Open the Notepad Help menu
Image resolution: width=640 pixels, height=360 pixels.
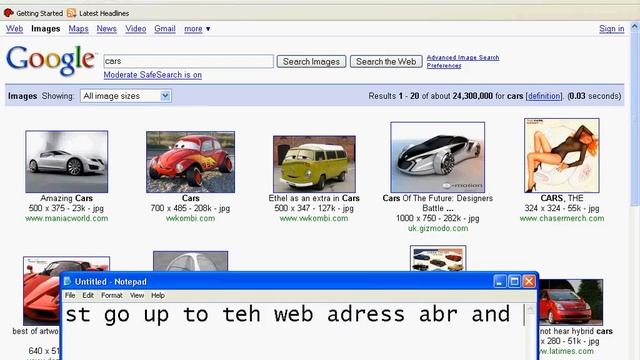[x=158, y=295]
